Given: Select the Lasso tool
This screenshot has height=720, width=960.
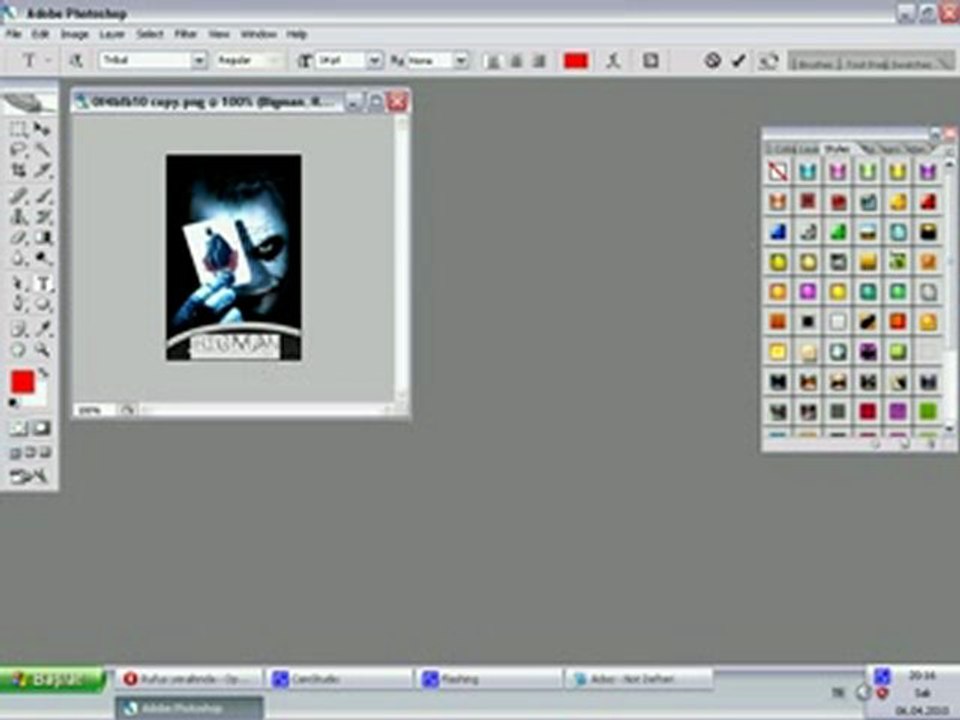Looking at the screenshot, I should pos(18,149).
